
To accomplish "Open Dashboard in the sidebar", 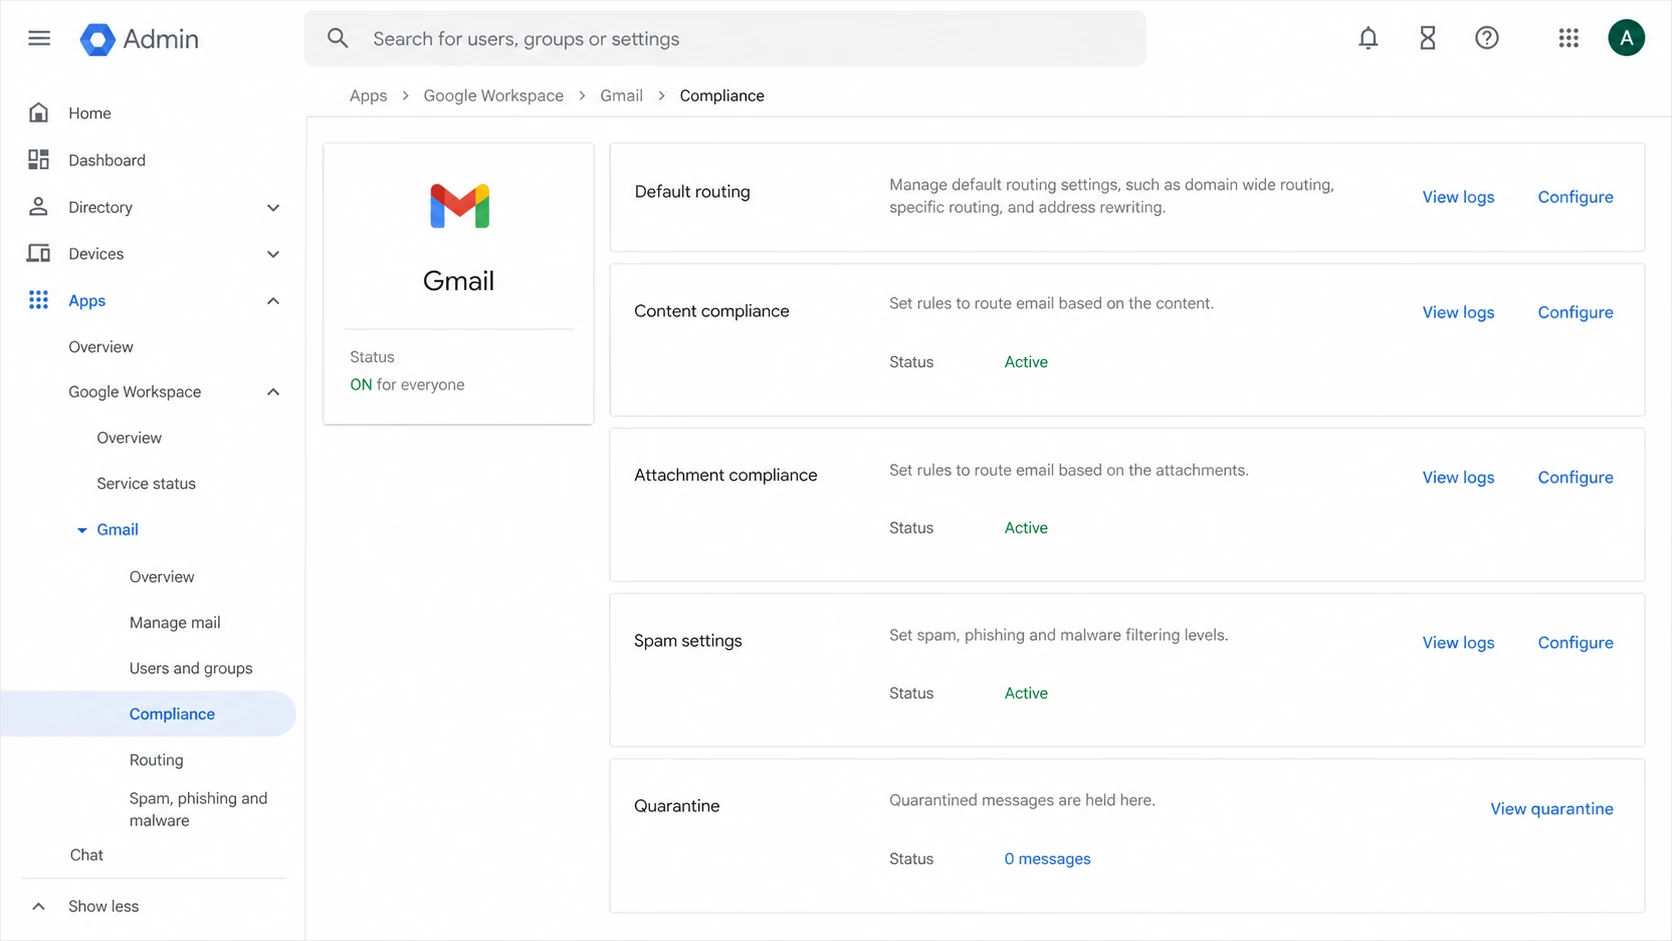I will click(107, 160).
